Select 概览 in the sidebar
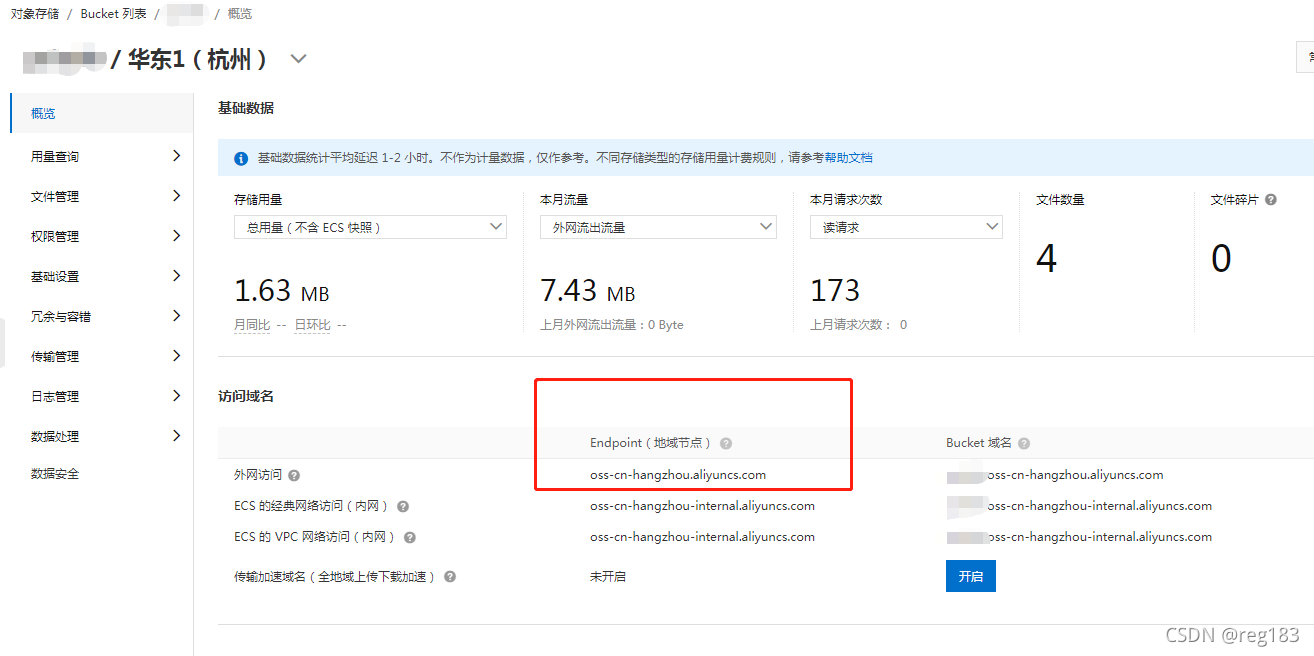Image resolution: width=1314 pixels, height=656 pixels. [101, 113]
